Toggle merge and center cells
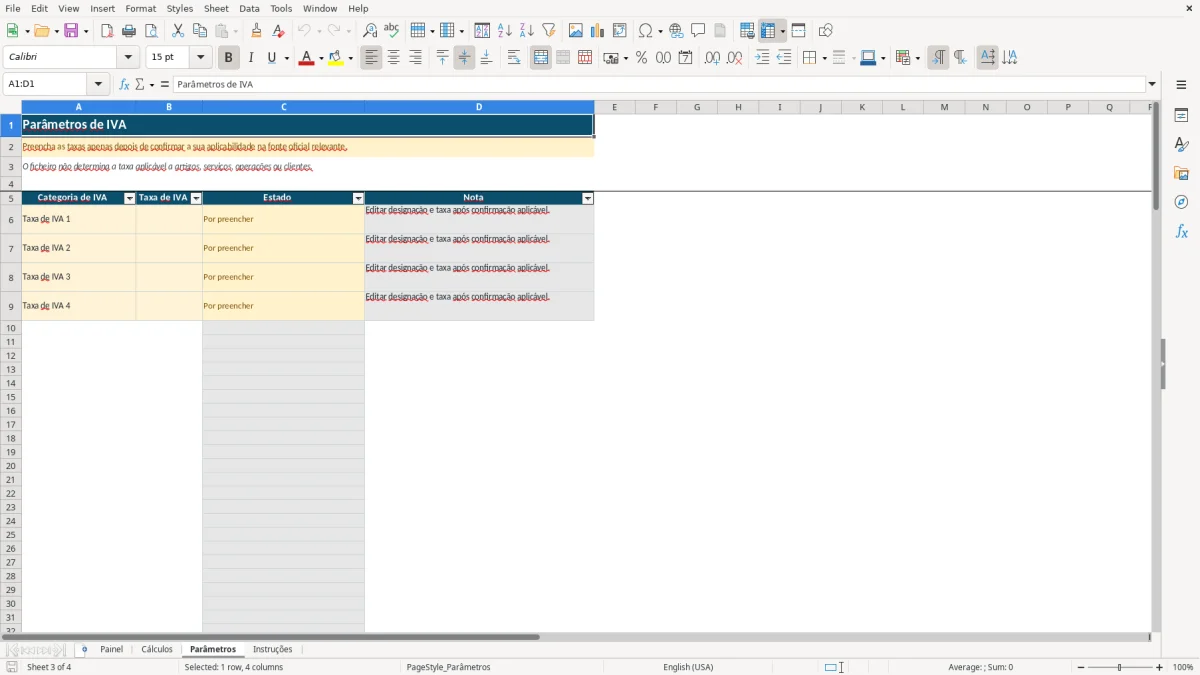 pos(541,58)
